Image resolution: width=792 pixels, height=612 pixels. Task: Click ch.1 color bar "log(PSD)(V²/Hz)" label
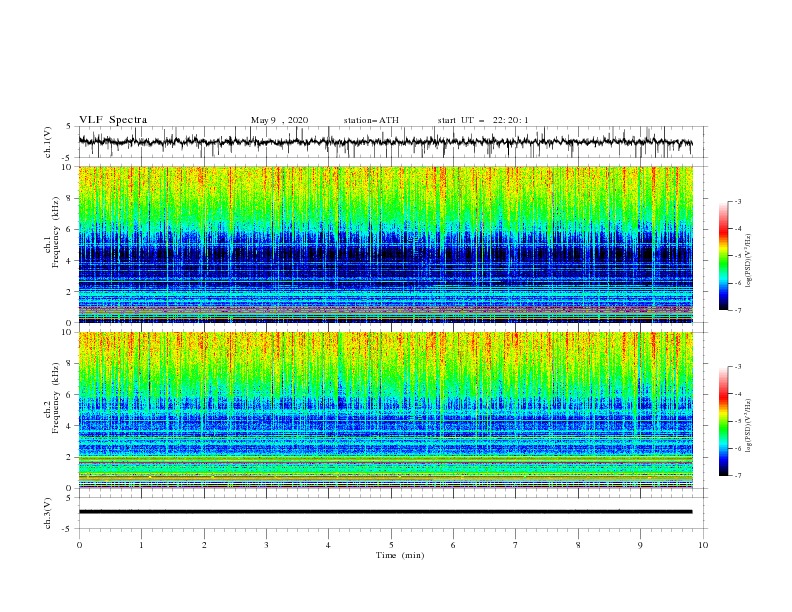(x=749, y=261)
